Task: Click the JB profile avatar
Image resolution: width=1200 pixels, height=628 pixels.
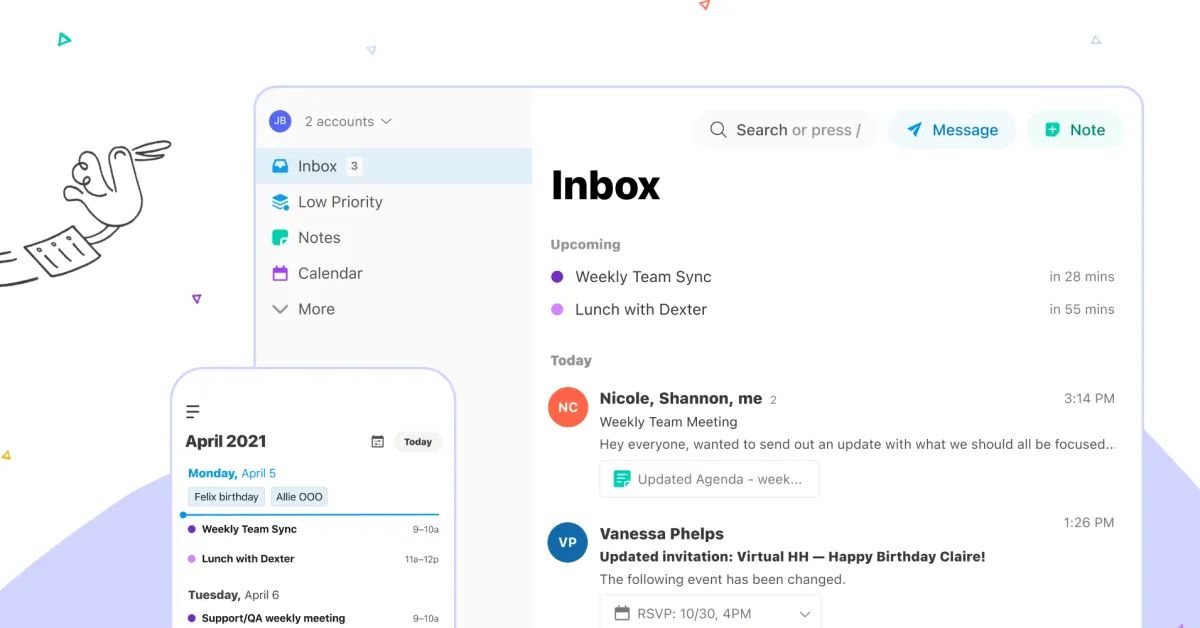Action: tap(279, 120)
